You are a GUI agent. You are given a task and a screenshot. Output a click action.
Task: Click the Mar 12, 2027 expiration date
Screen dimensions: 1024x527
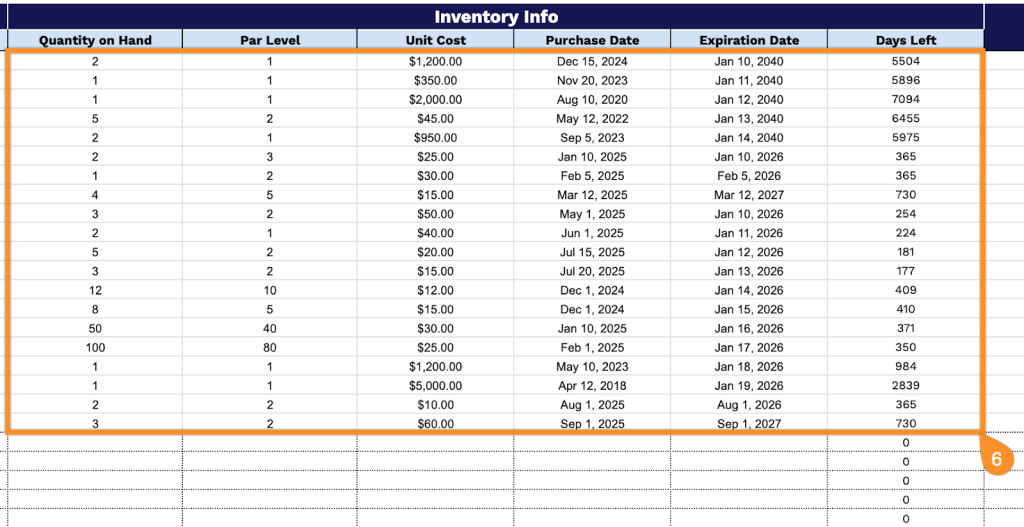749,195
